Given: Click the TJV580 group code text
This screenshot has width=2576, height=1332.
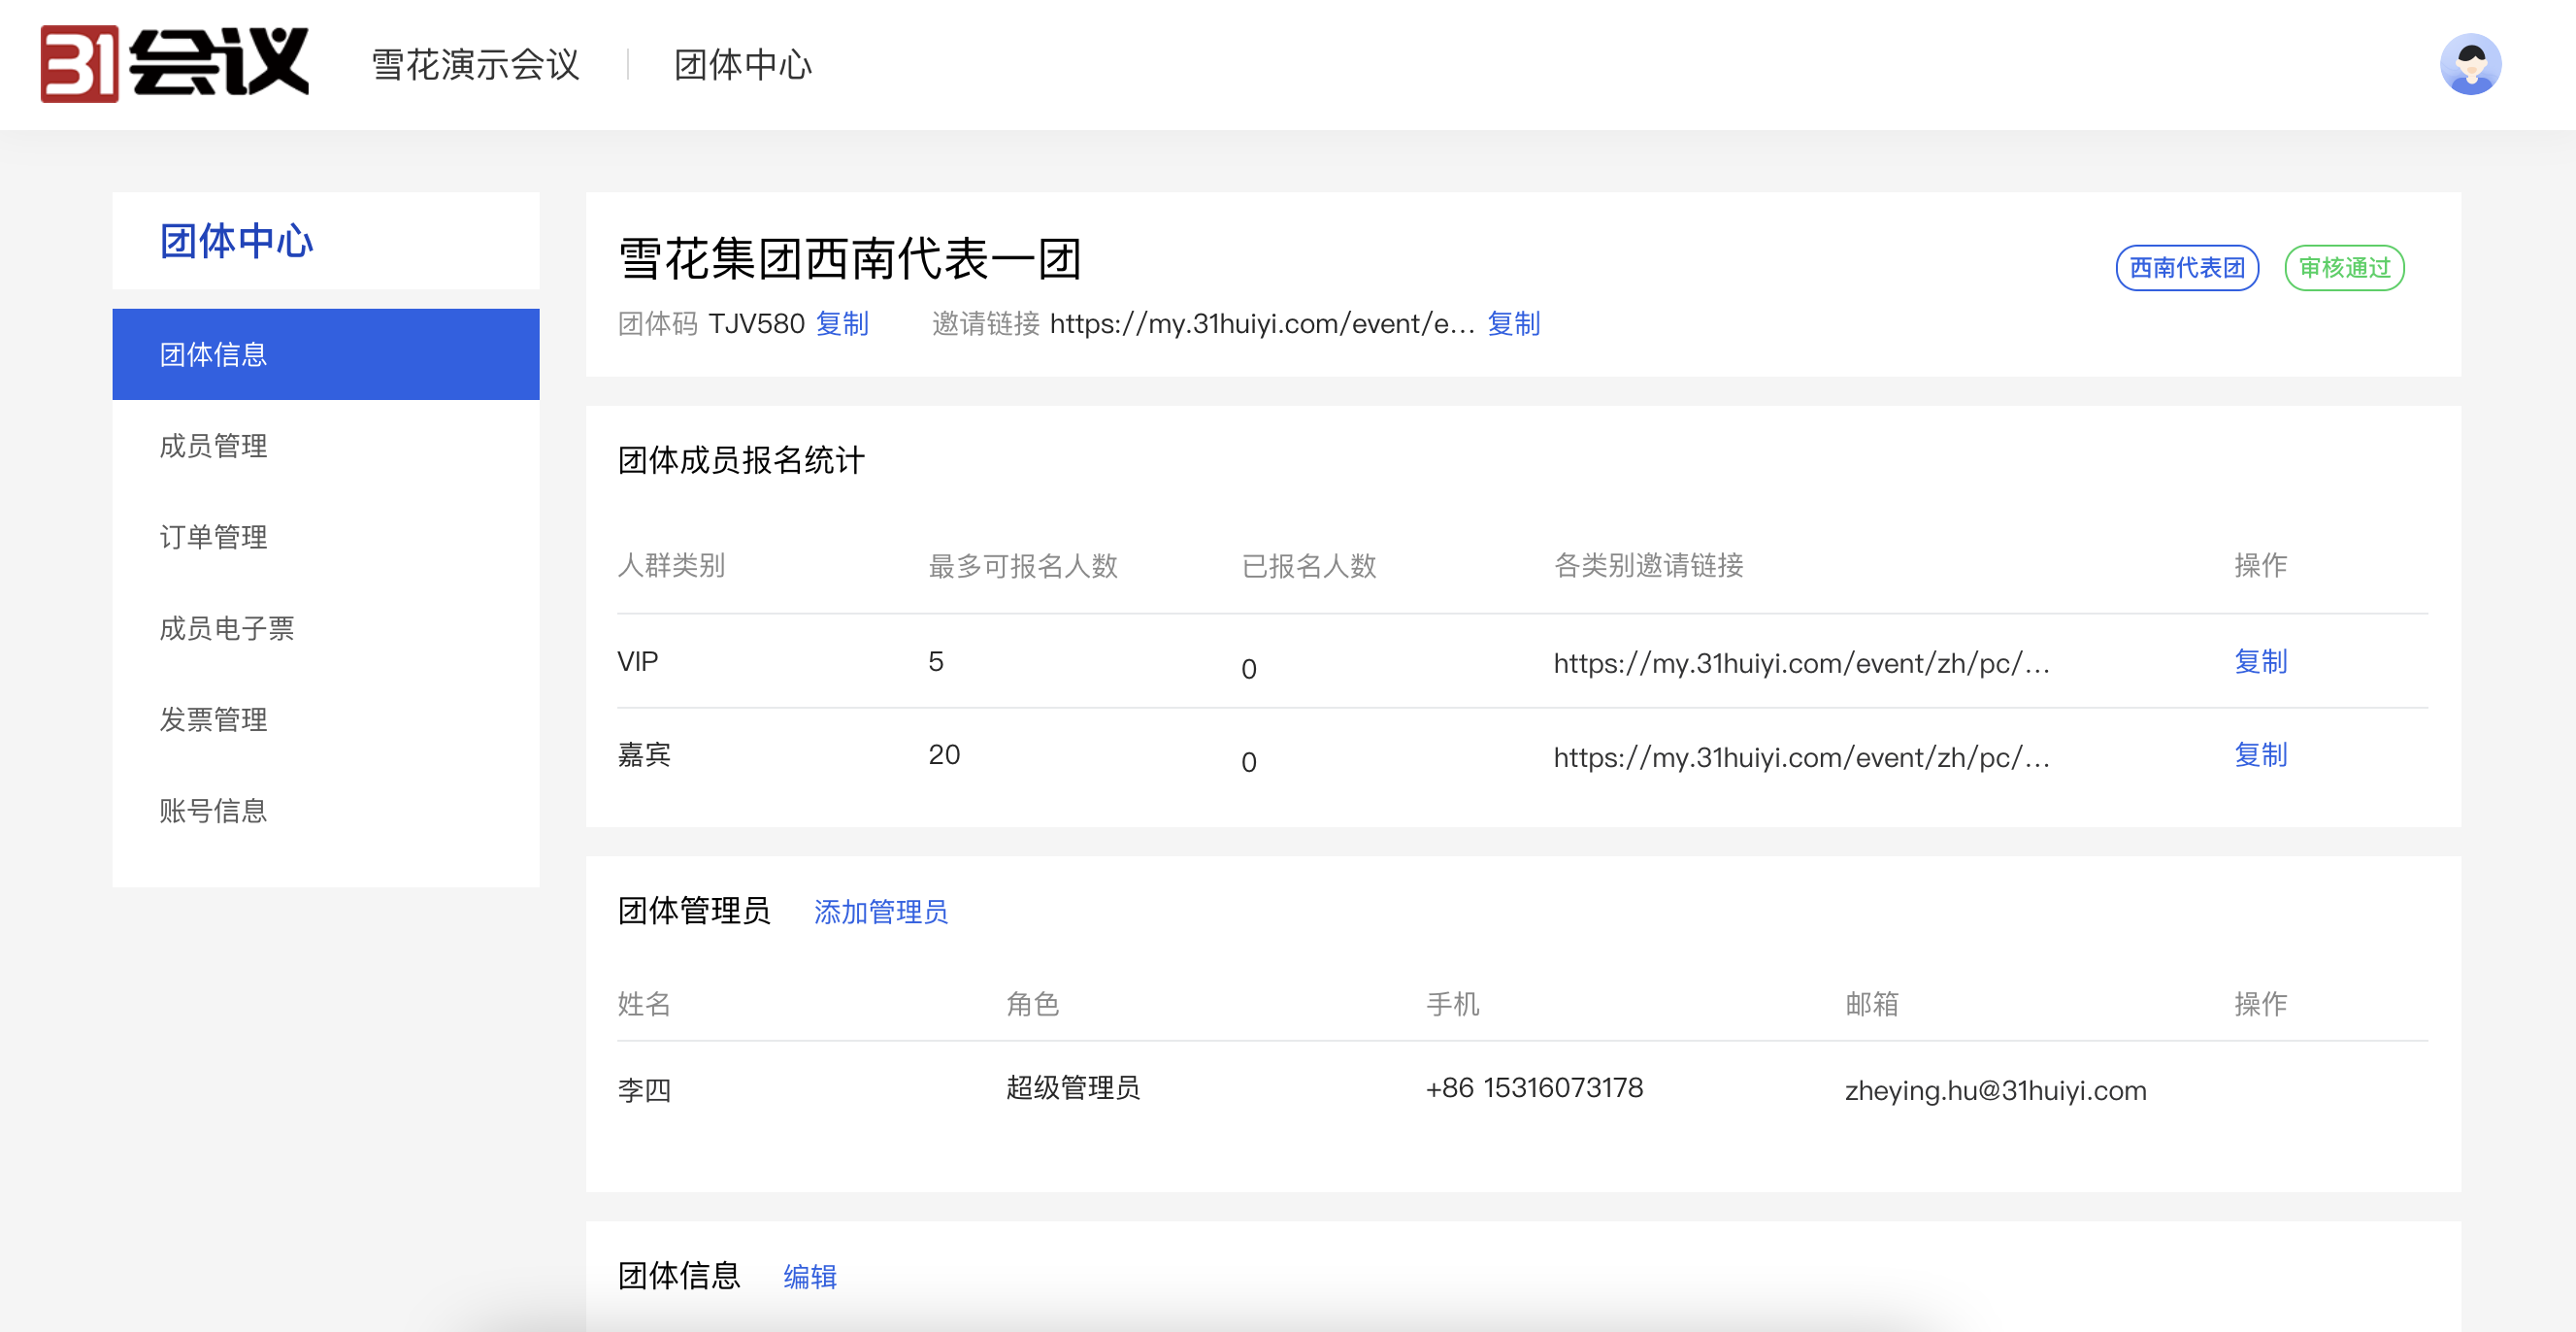Looking at the screenshot, I should (x=756, y=324).
